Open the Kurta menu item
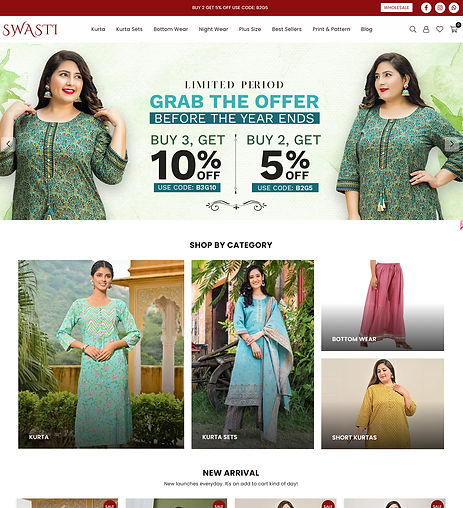This screenshot has height=508, width=463. coord(98,29)
